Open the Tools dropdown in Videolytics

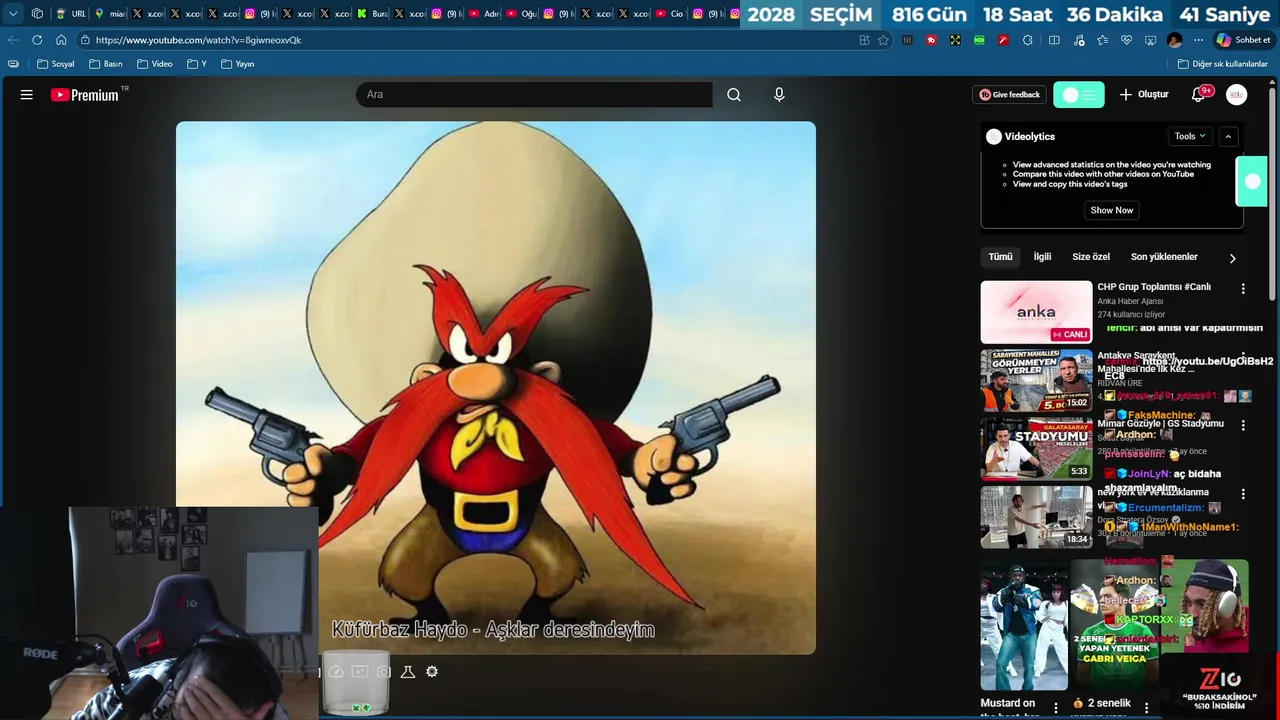[1190, 137]
